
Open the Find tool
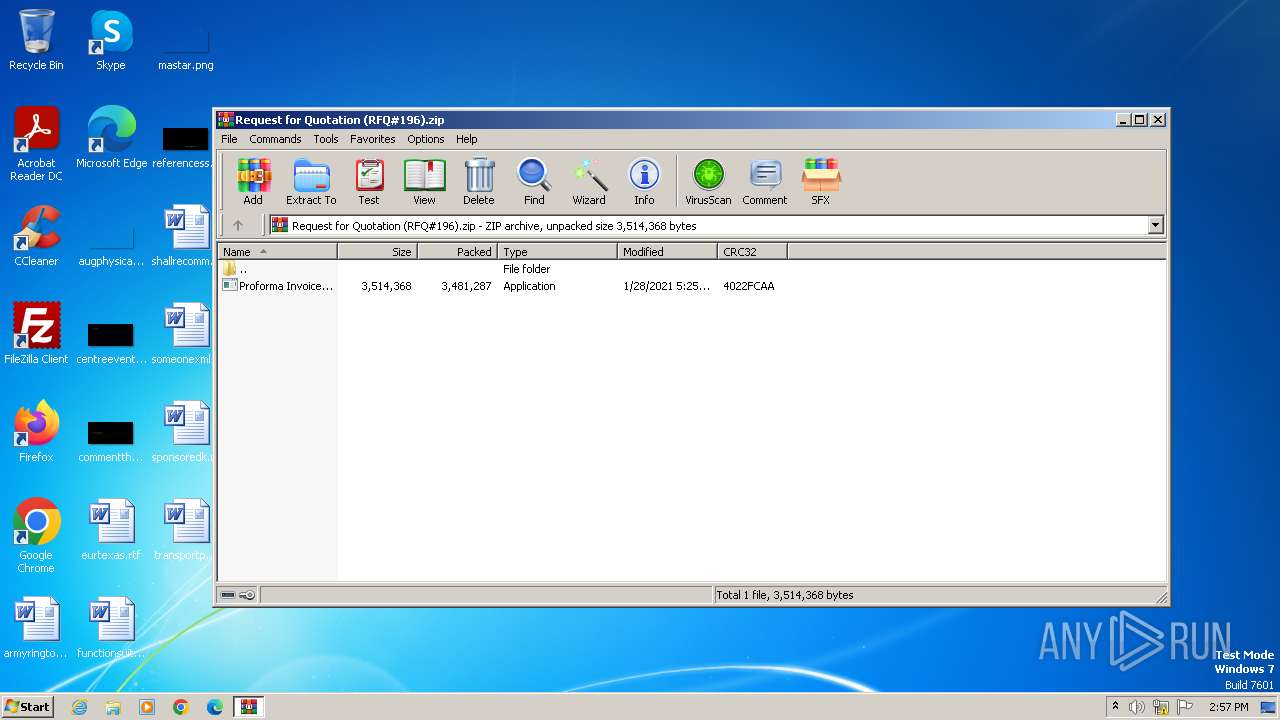point(534,182)
